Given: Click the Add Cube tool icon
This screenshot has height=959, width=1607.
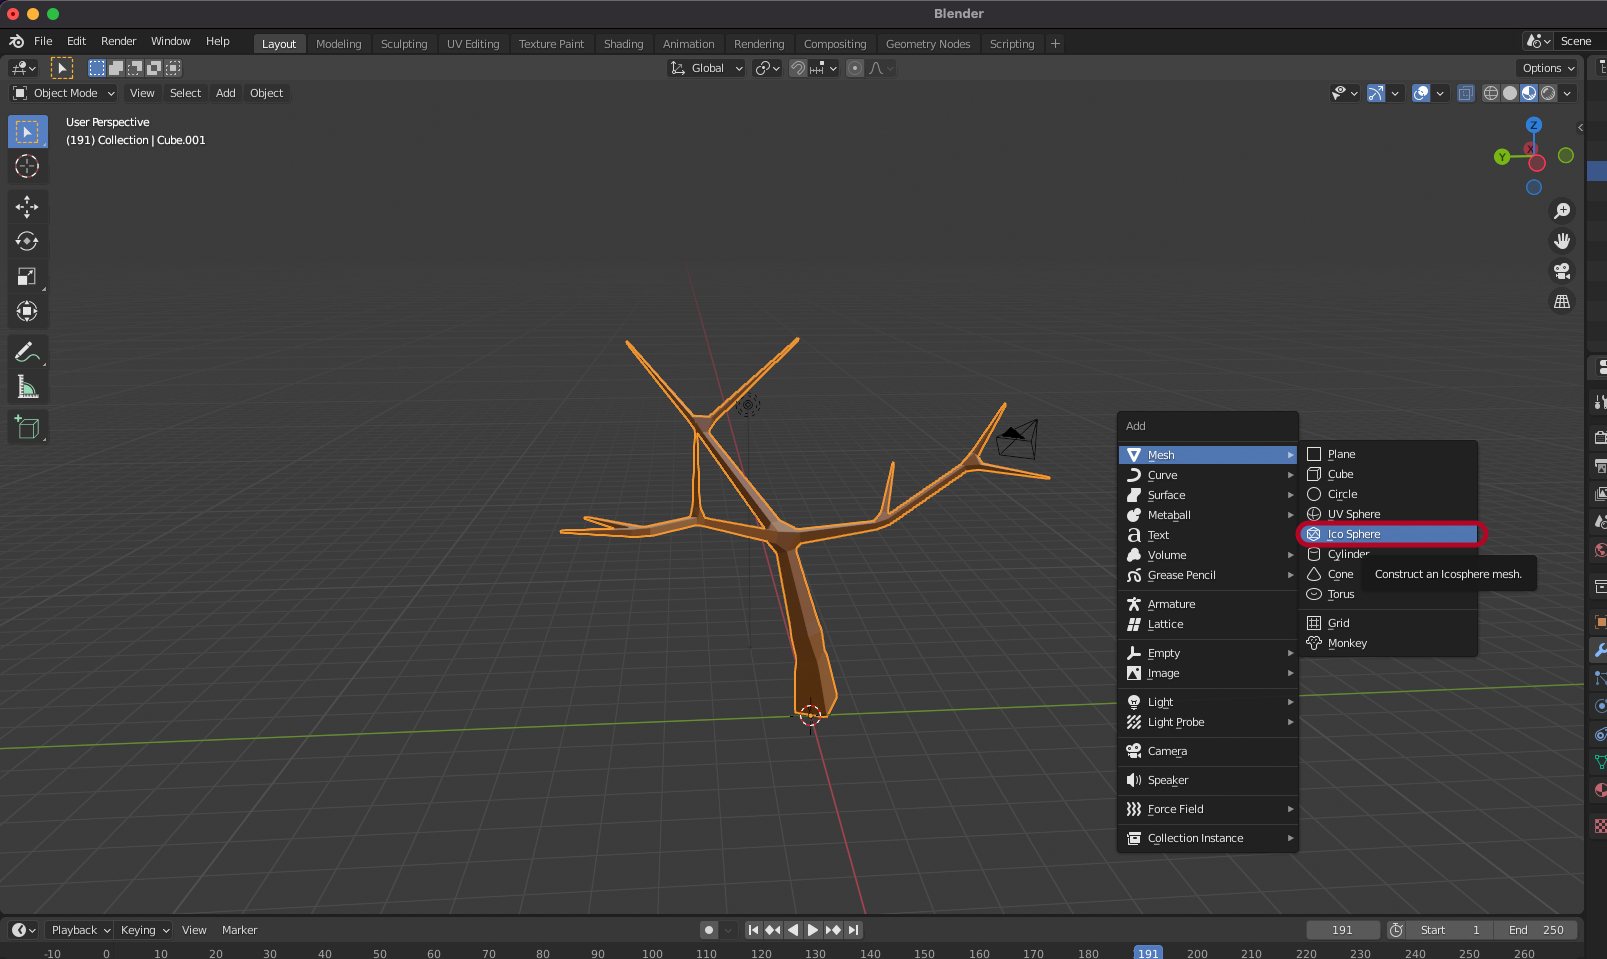Looking at the screenshot, I should point(27,428).
